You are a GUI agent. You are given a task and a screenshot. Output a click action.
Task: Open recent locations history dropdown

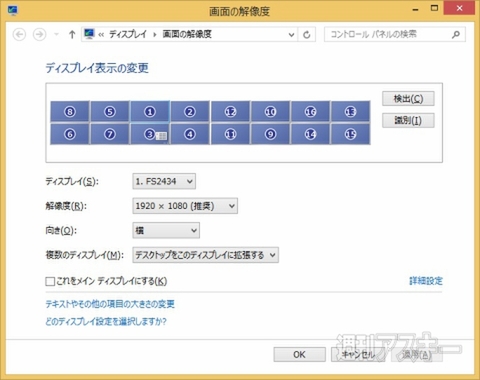[56, 34]
